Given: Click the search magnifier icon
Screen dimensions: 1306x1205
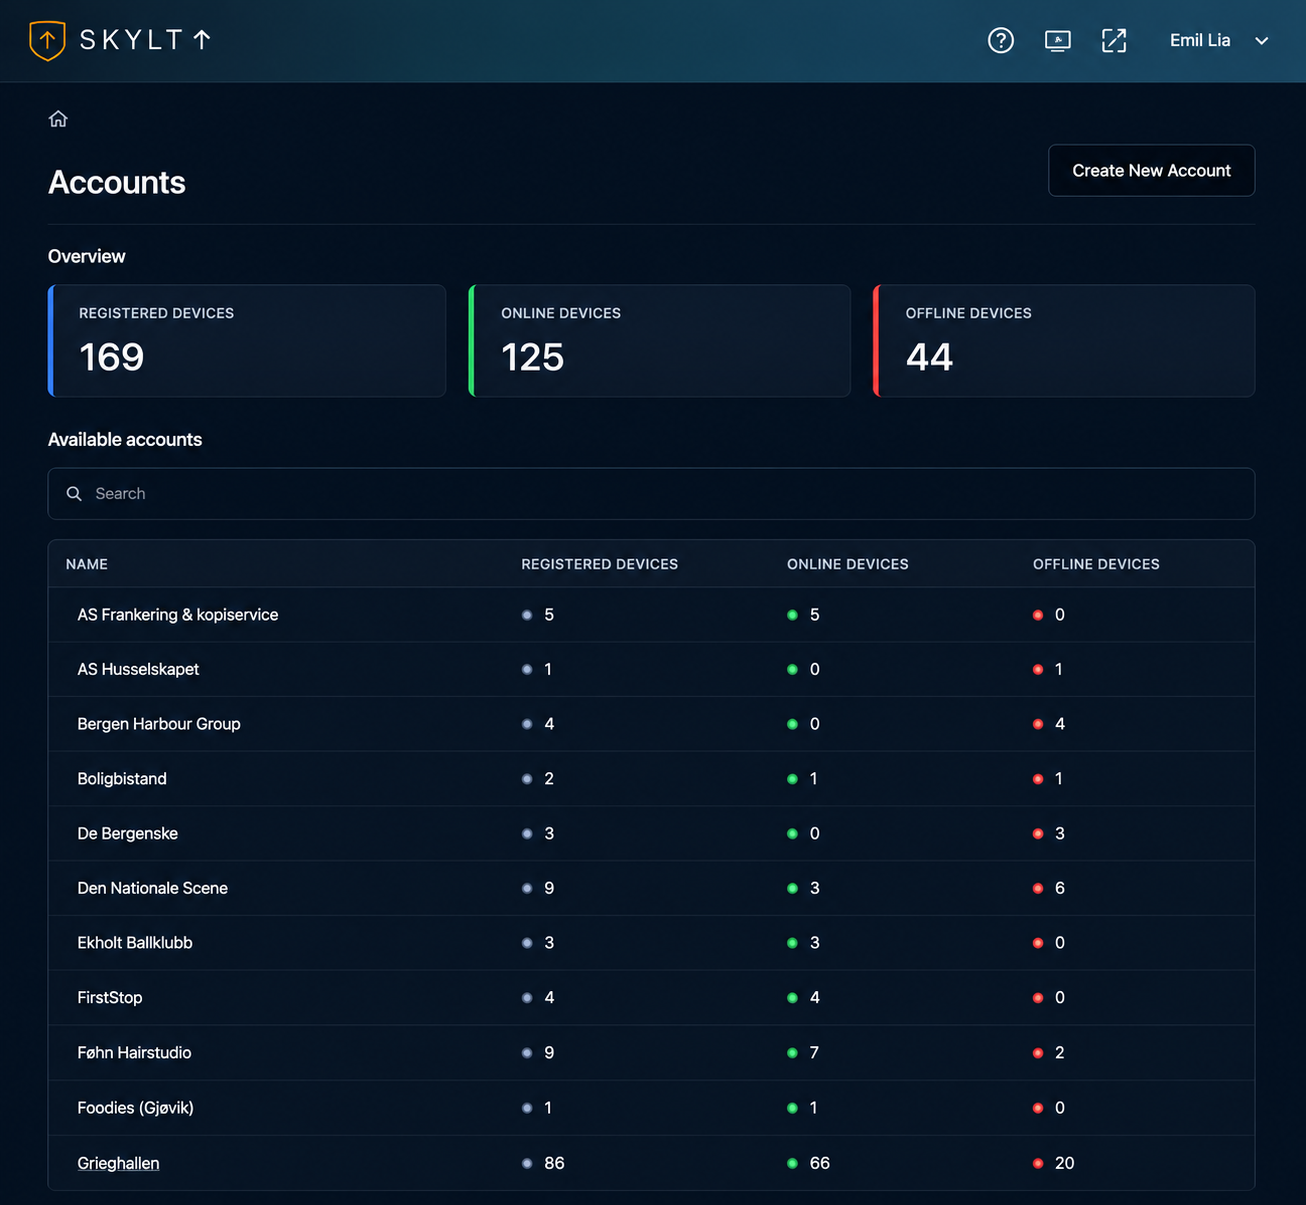Looking at the screenshot, I should (x=74, y=494).
